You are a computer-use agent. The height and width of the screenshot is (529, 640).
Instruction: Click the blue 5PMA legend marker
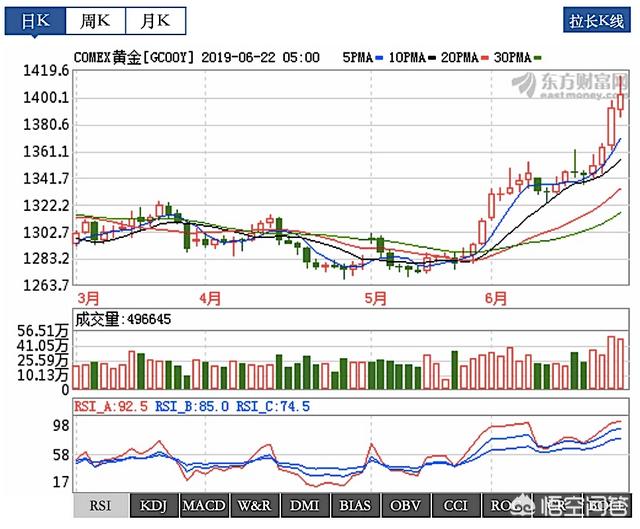[x=380, y=58]
